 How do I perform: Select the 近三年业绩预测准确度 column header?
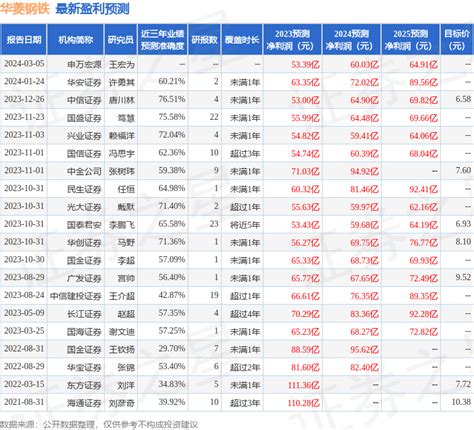162,40
